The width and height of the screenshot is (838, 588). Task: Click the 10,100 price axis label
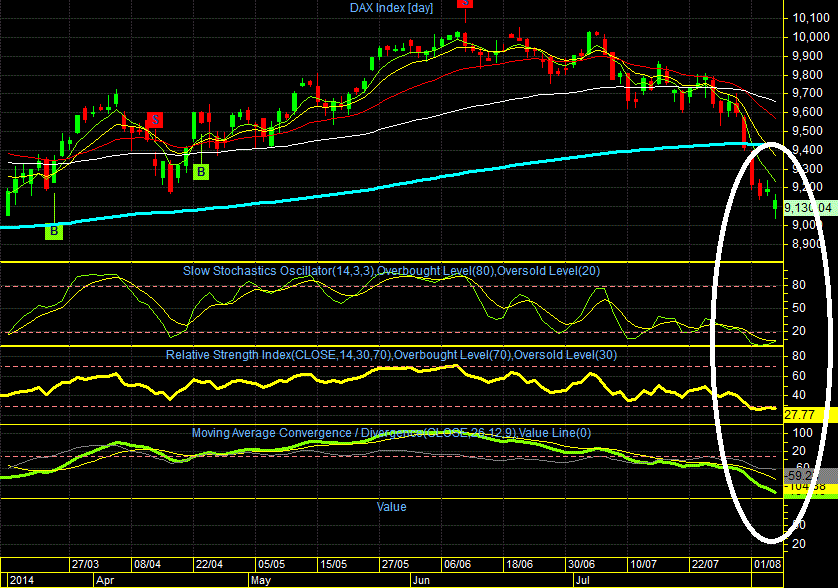[811, 18]
